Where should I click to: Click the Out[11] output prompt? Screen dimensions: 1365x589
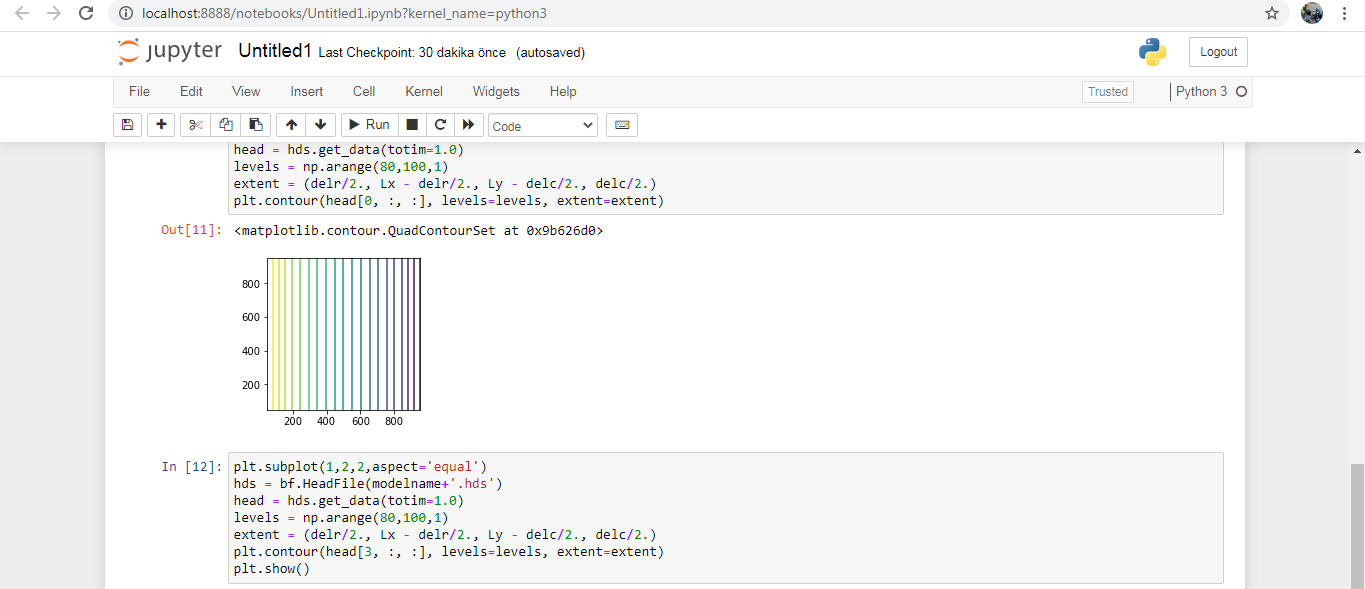click(191, 230)
